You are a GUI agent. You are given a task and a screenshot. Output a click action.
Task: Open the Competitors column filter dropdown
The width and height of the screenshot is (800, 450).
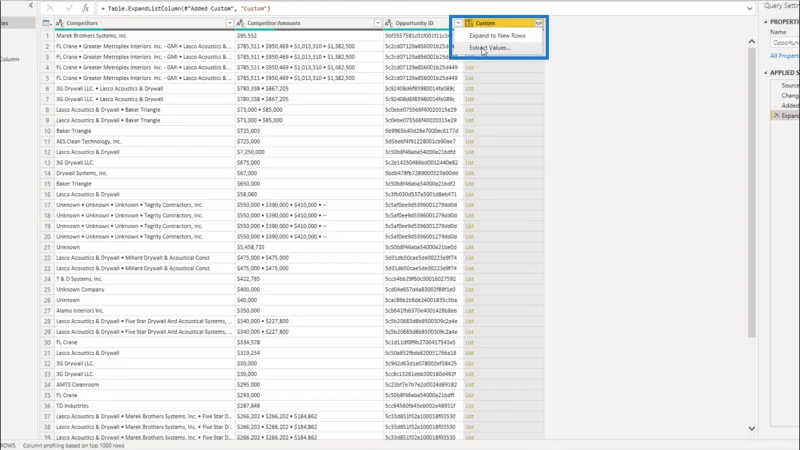pos(230,23)
